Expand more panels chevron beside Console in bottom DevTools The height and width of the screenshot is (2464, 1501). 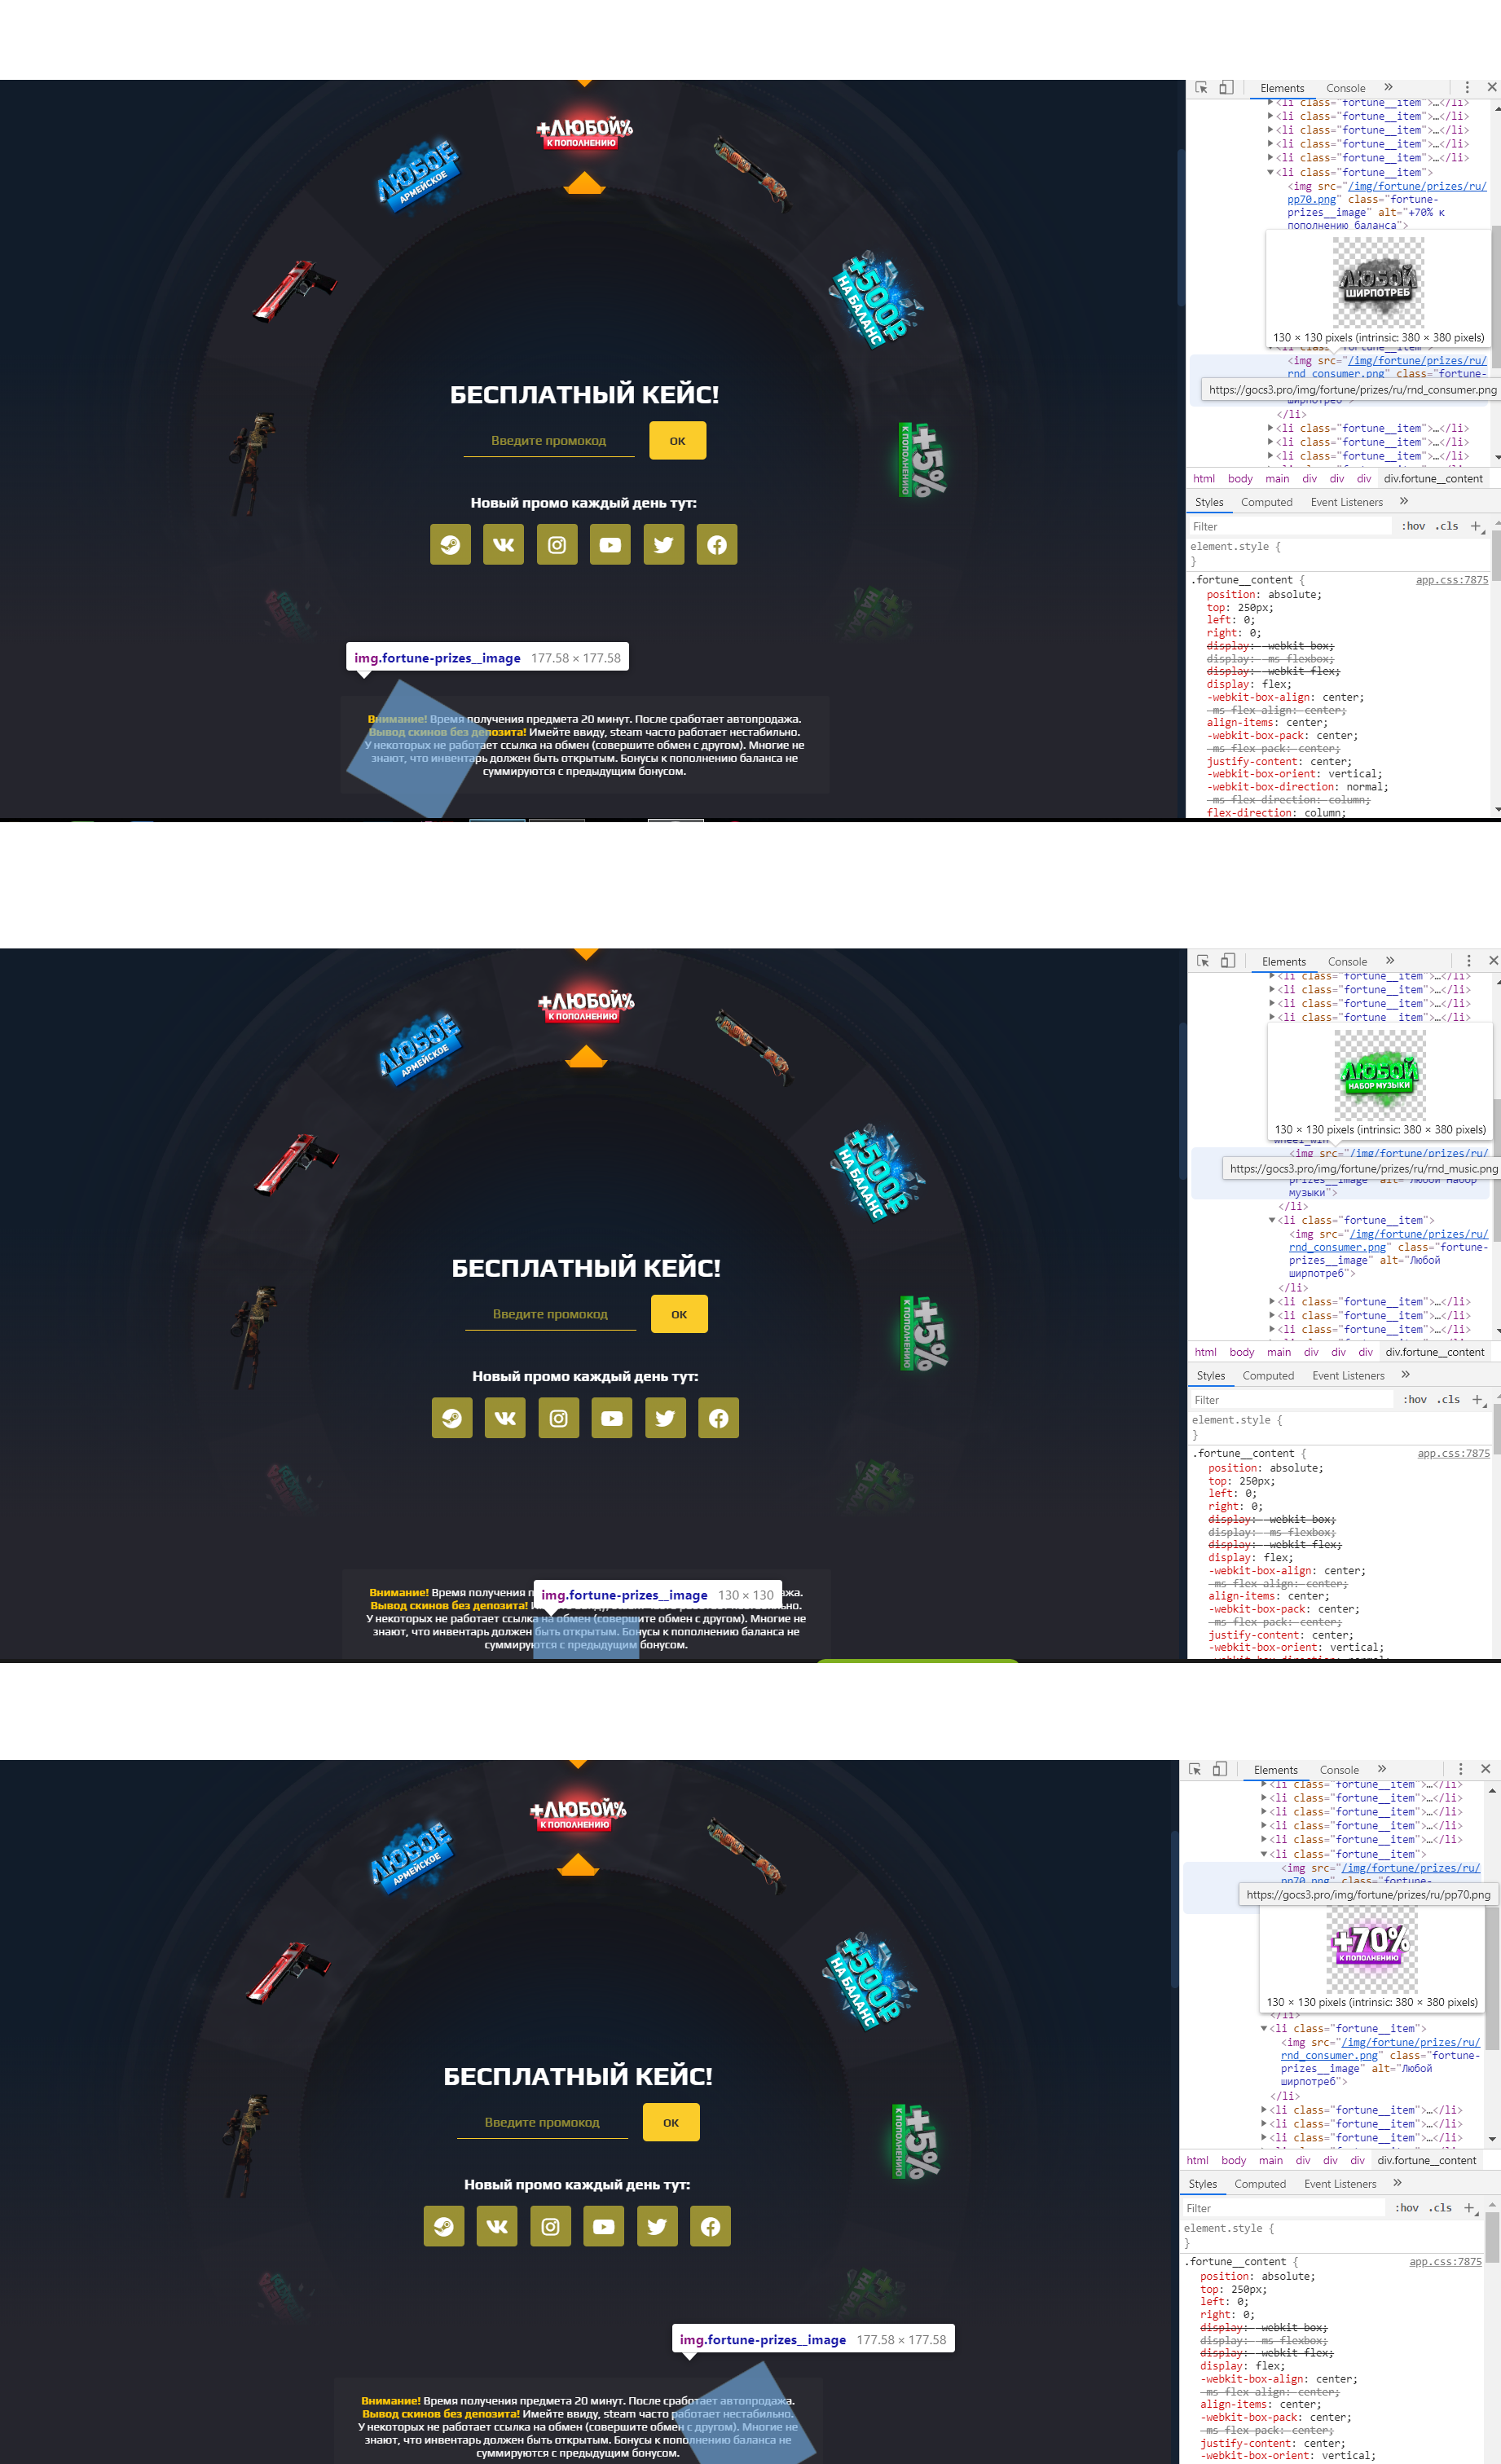click(x=1382, y=1769)
